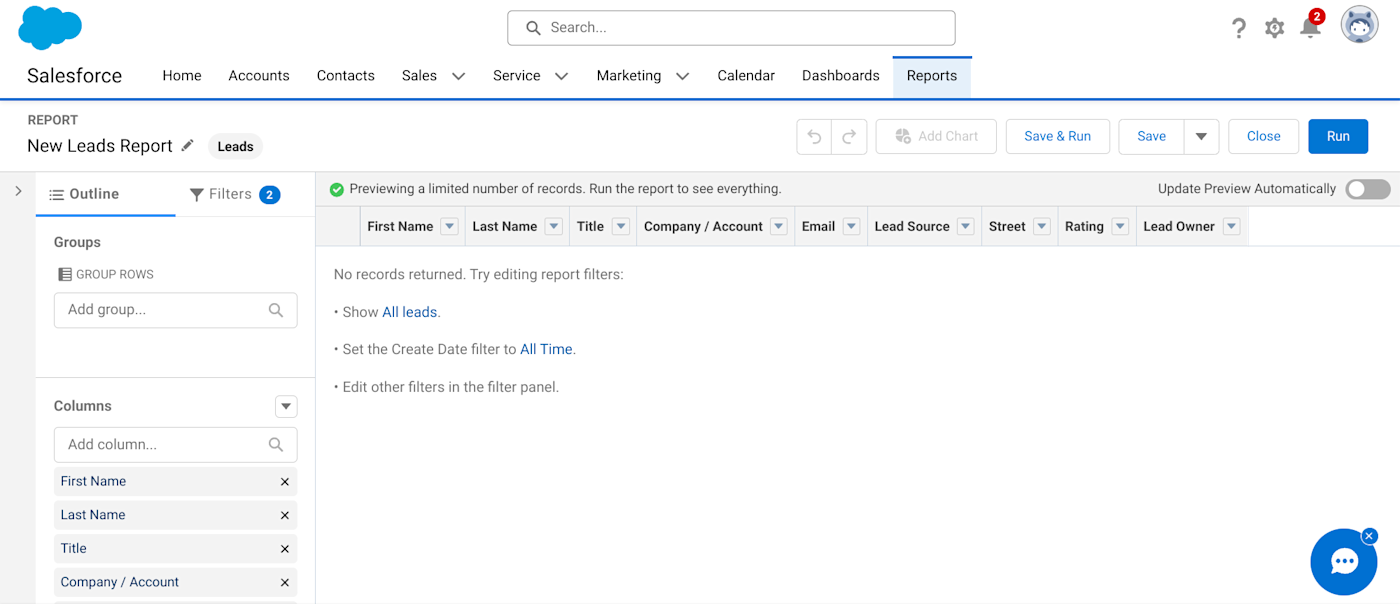
Task: Click the Add Chart button
Action: pyautogui.click(x=936, y=137)
